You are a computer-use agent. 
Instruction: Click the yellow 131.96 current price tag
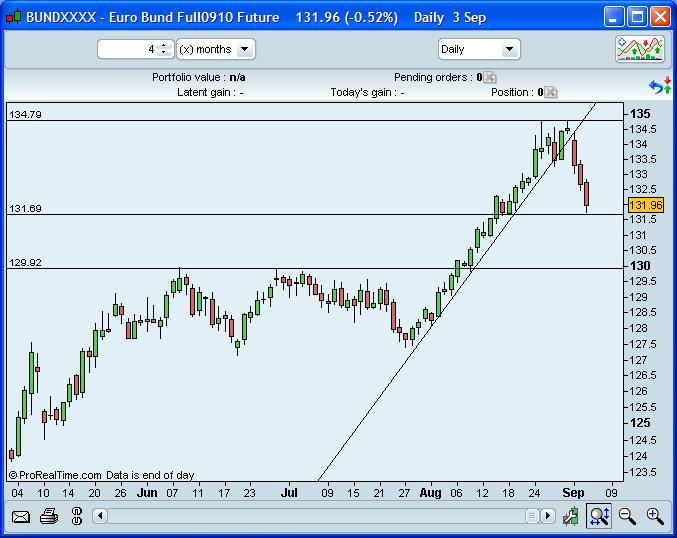[645, 205]
